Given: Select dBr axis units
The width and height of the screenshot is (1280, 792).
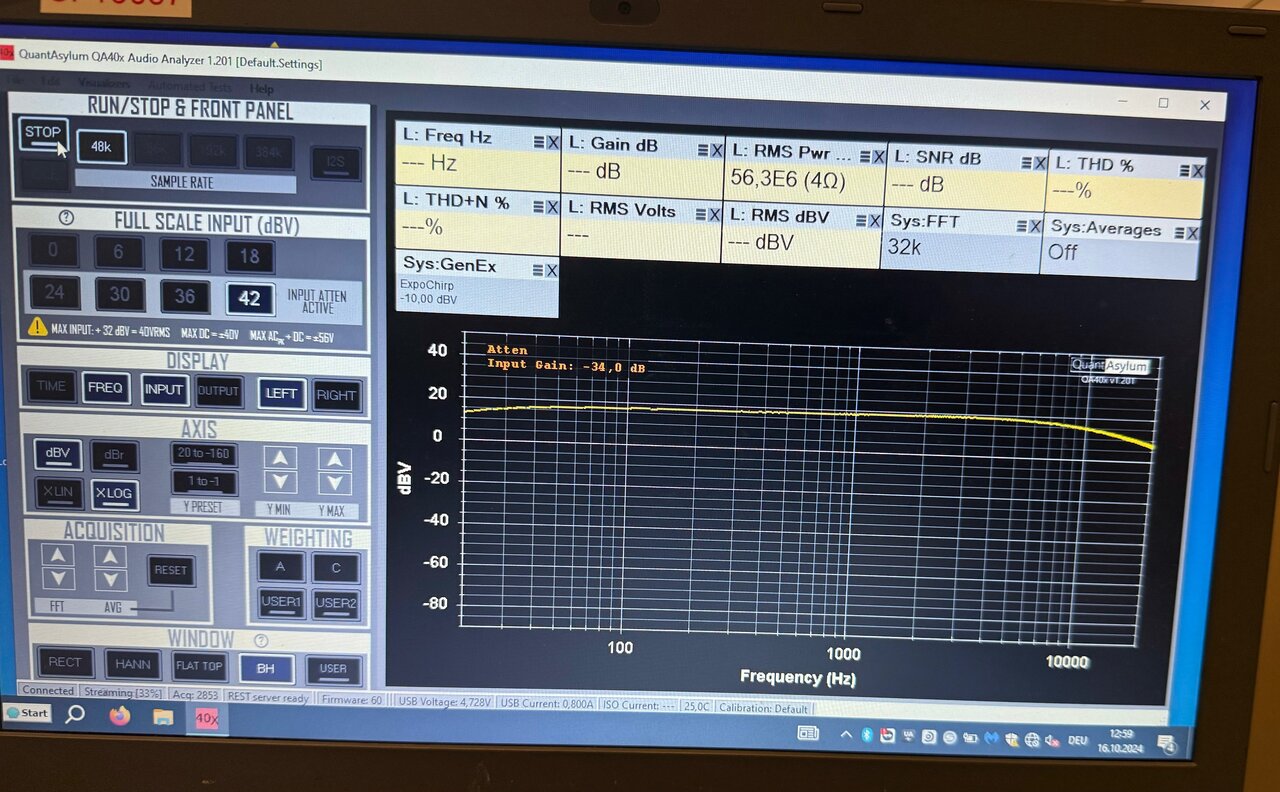Looking at the screenshot, I should click(x=115, y=456).
